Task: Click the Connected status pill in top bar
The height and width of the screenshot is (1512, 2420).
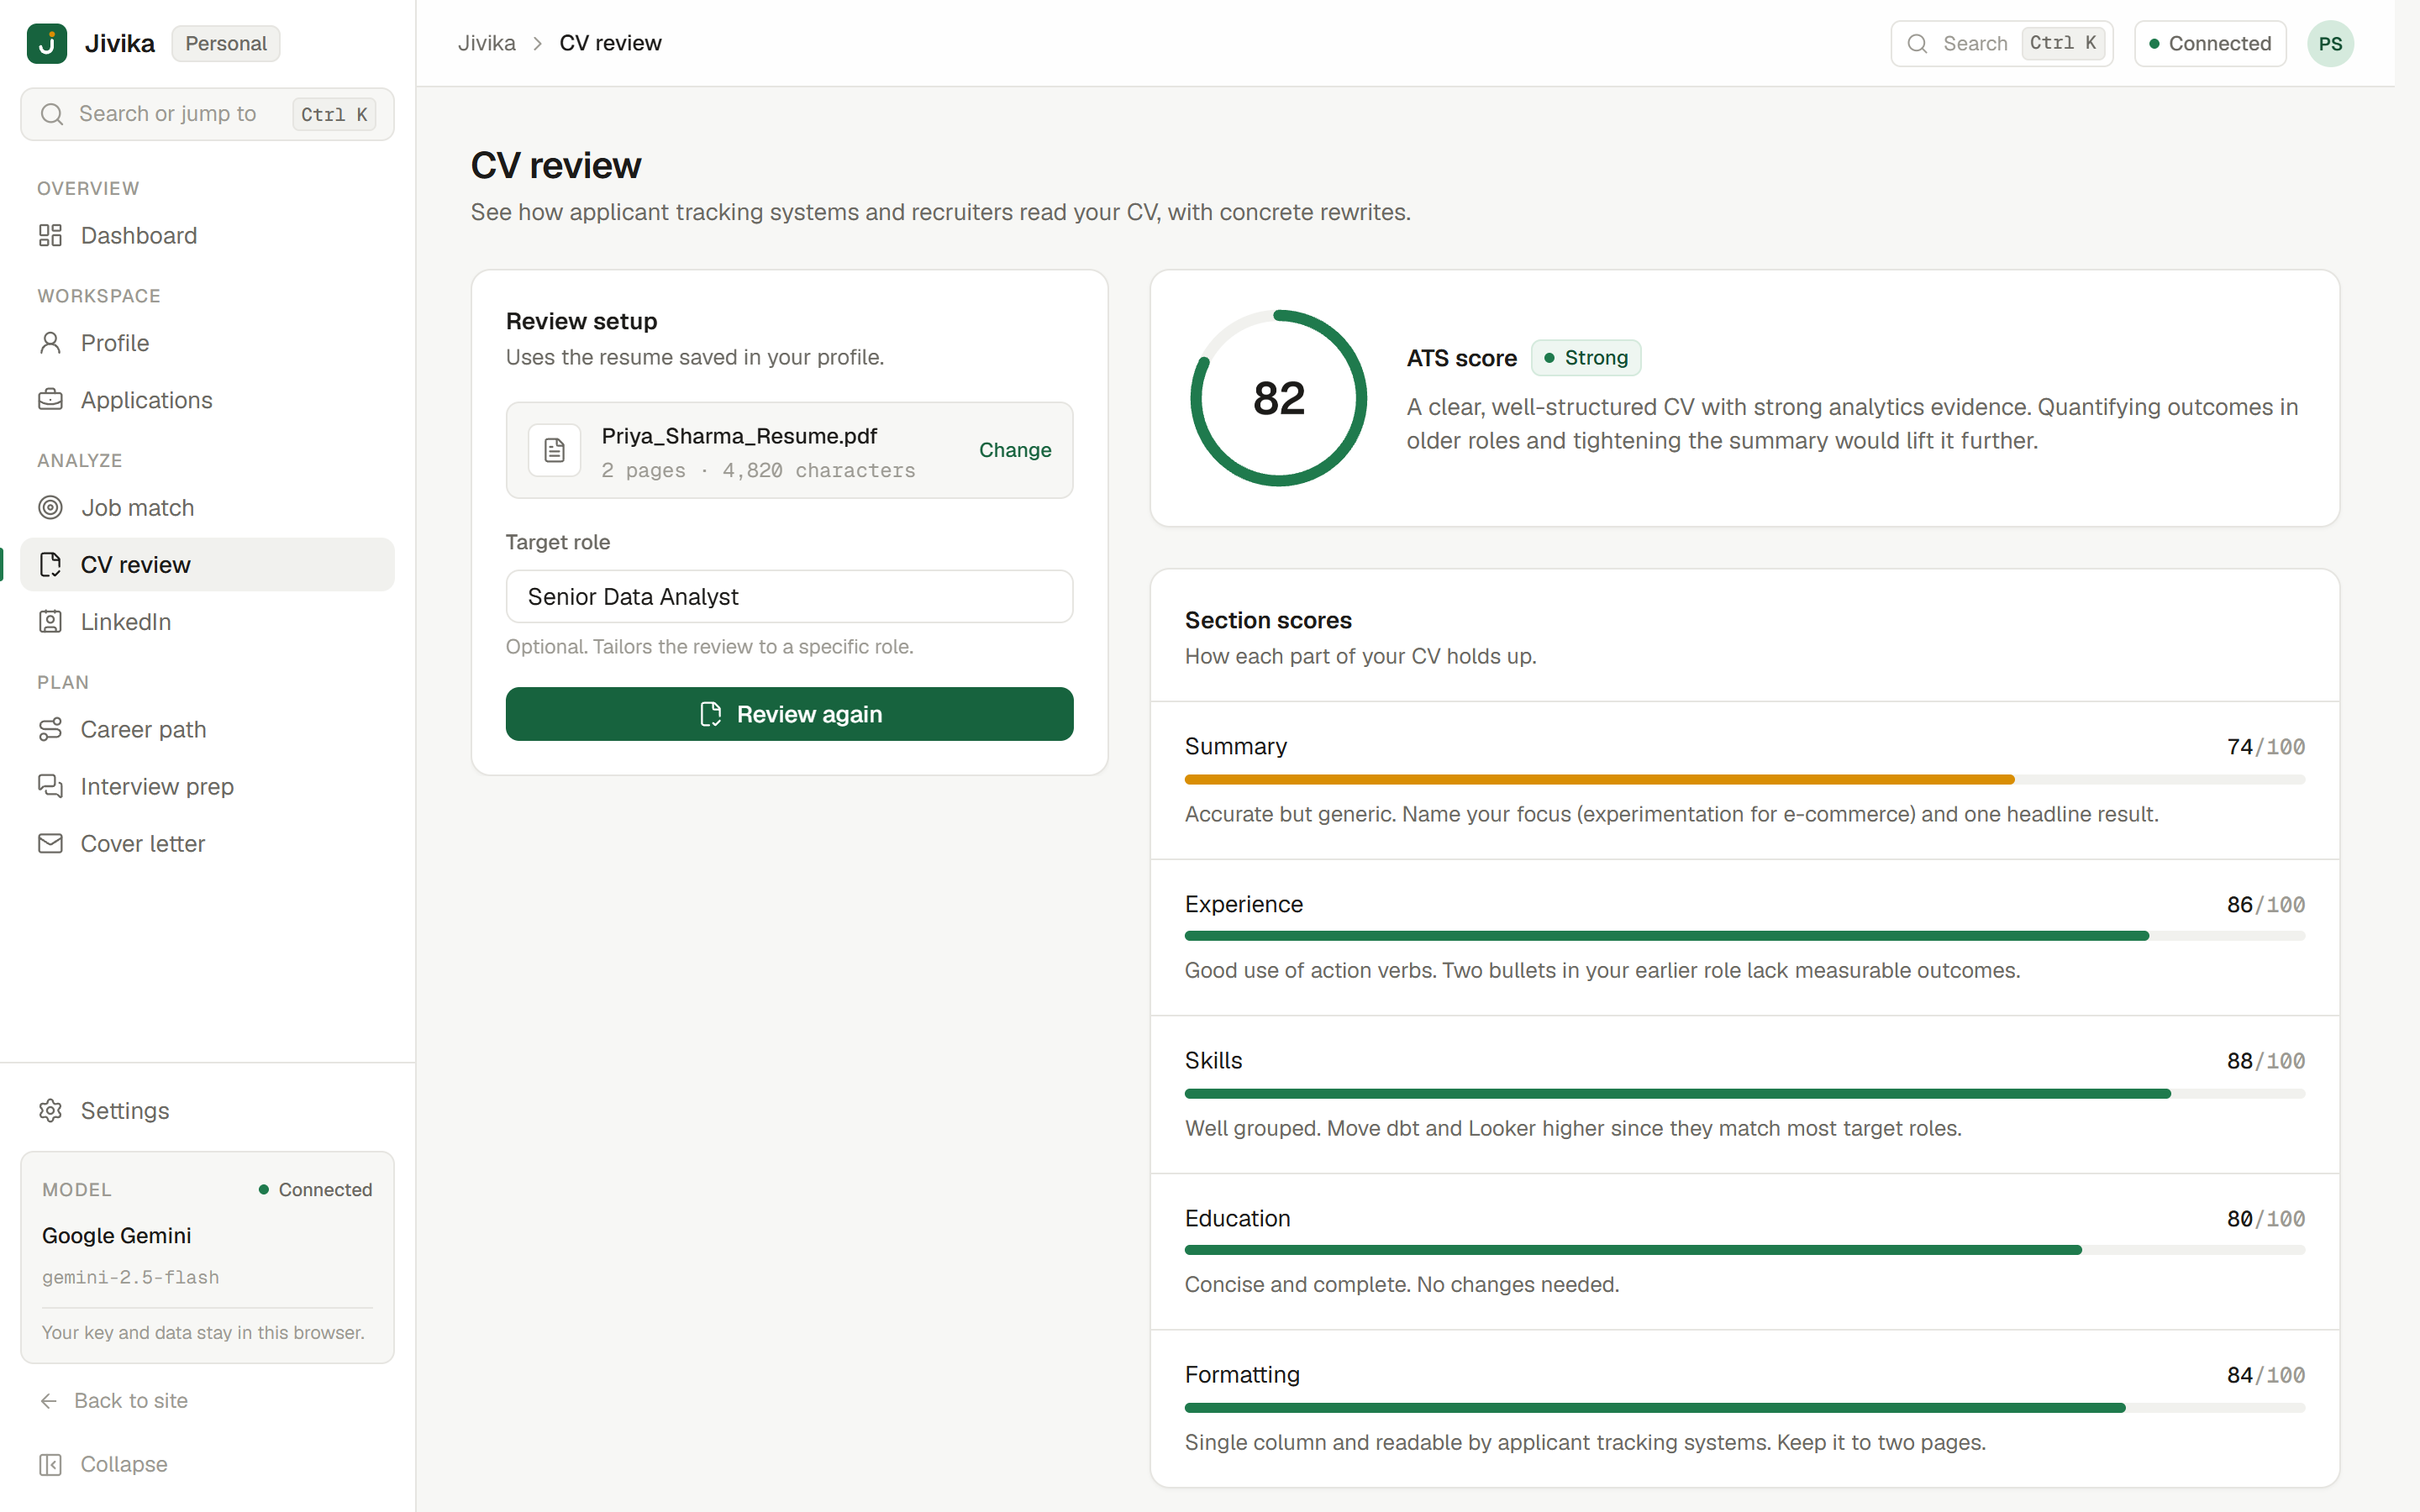Action: click(2210, 43)
